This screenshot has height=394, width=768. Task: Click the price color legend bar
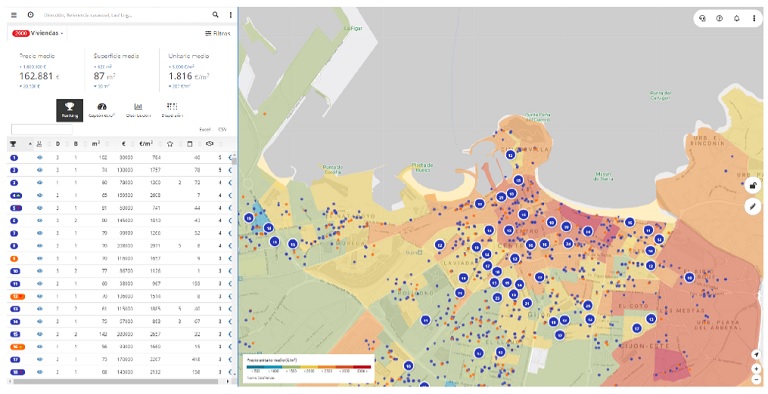pyautogui.click(x=309, y=367)
